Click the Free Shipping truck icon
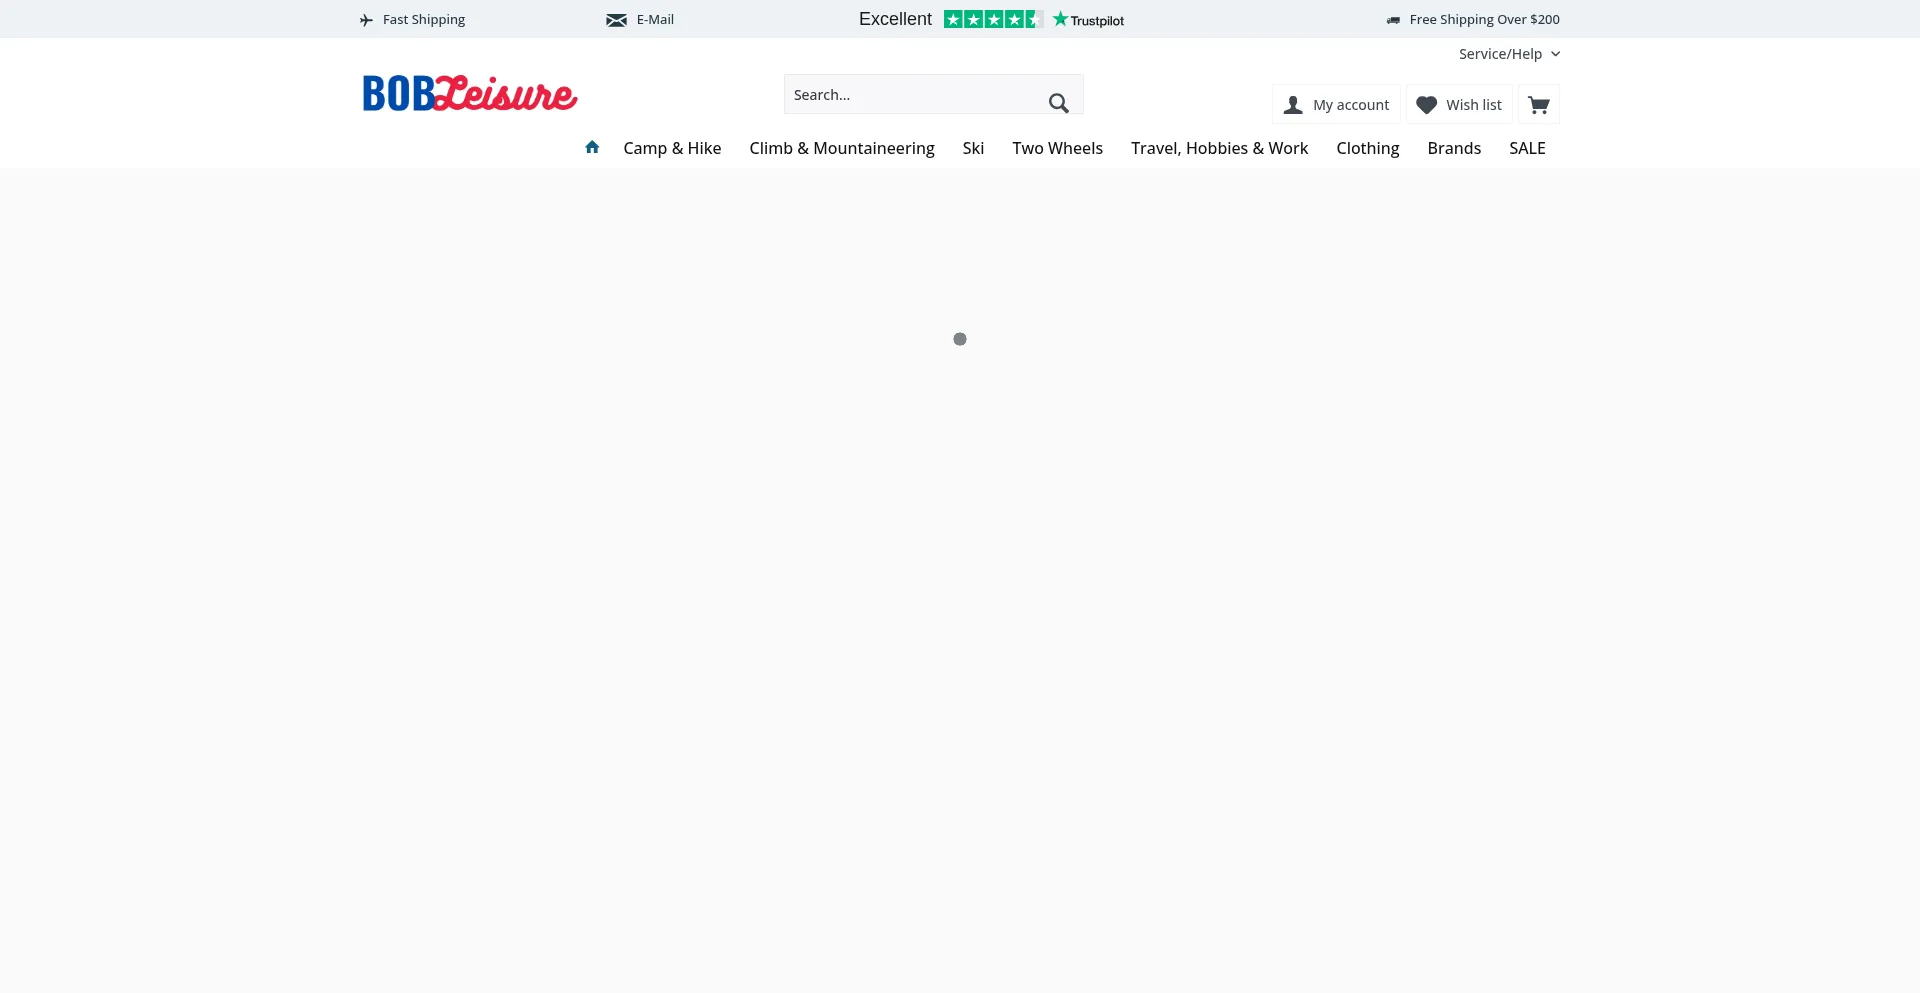The height and width of the screenshot is (993, 1920). click(x=1393, y=20)
